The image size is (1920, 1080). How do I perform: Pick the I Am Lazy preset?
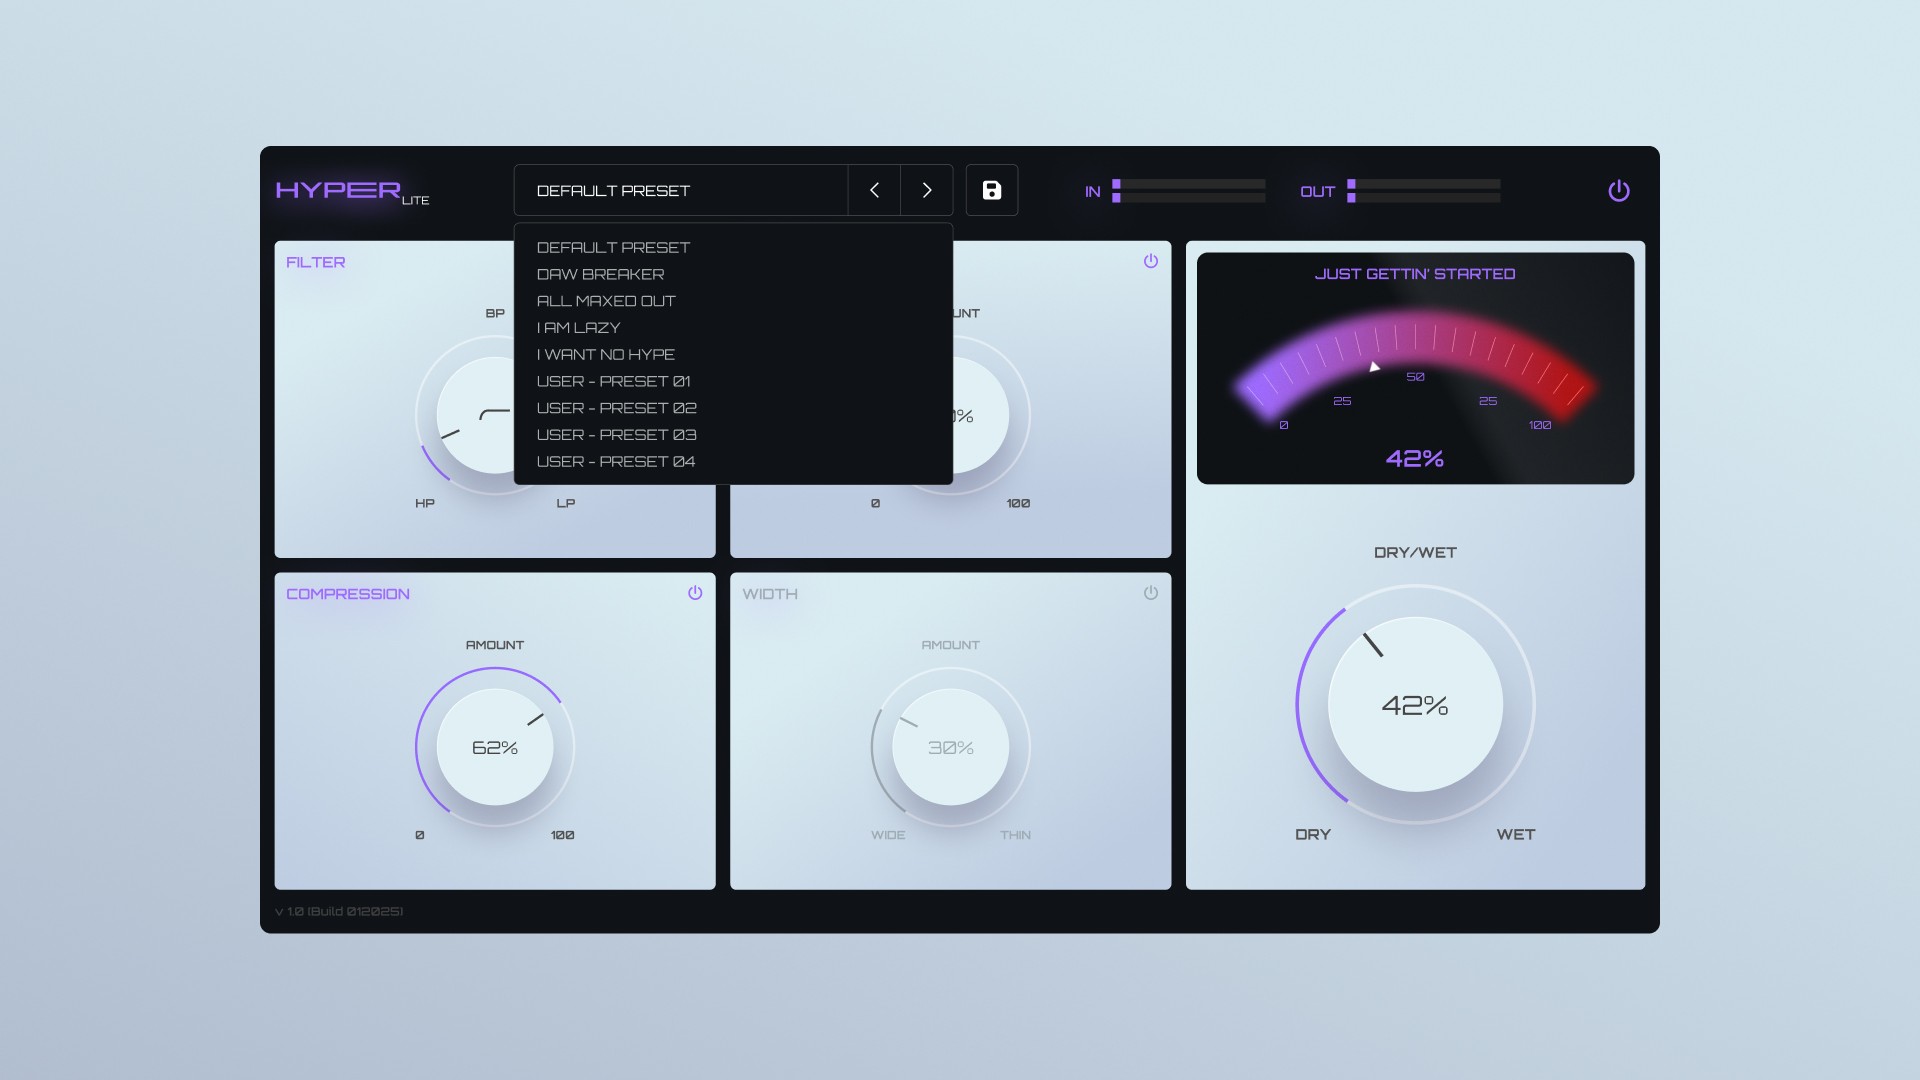tap(578, 328)
